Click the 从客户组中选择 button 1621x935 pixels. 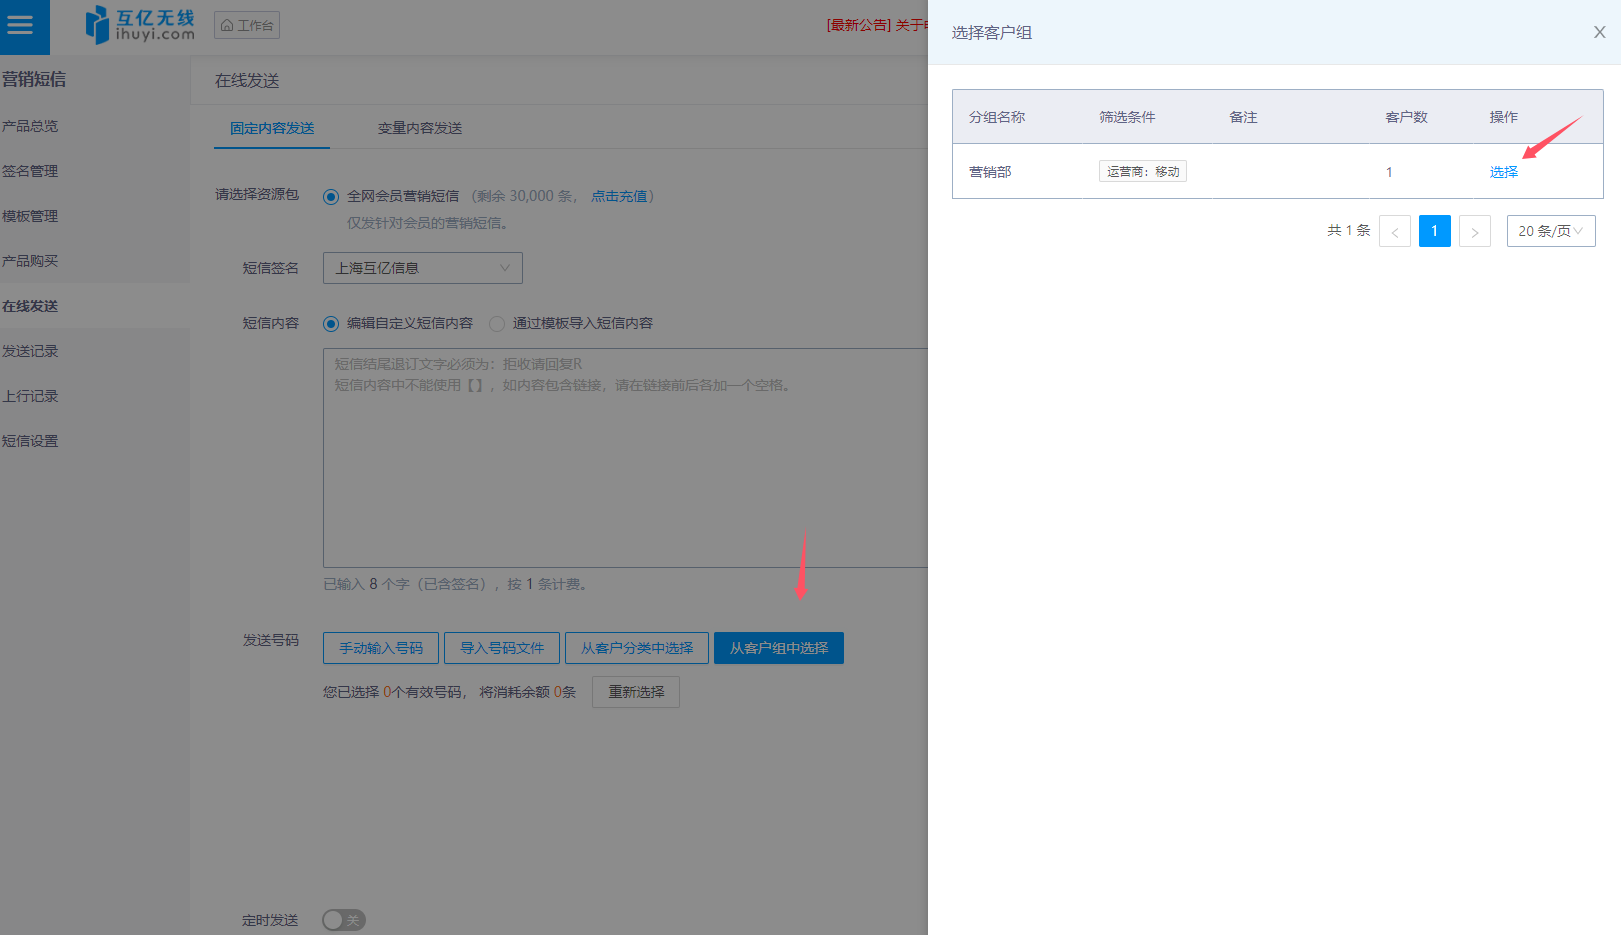click(x=778, y=648)
